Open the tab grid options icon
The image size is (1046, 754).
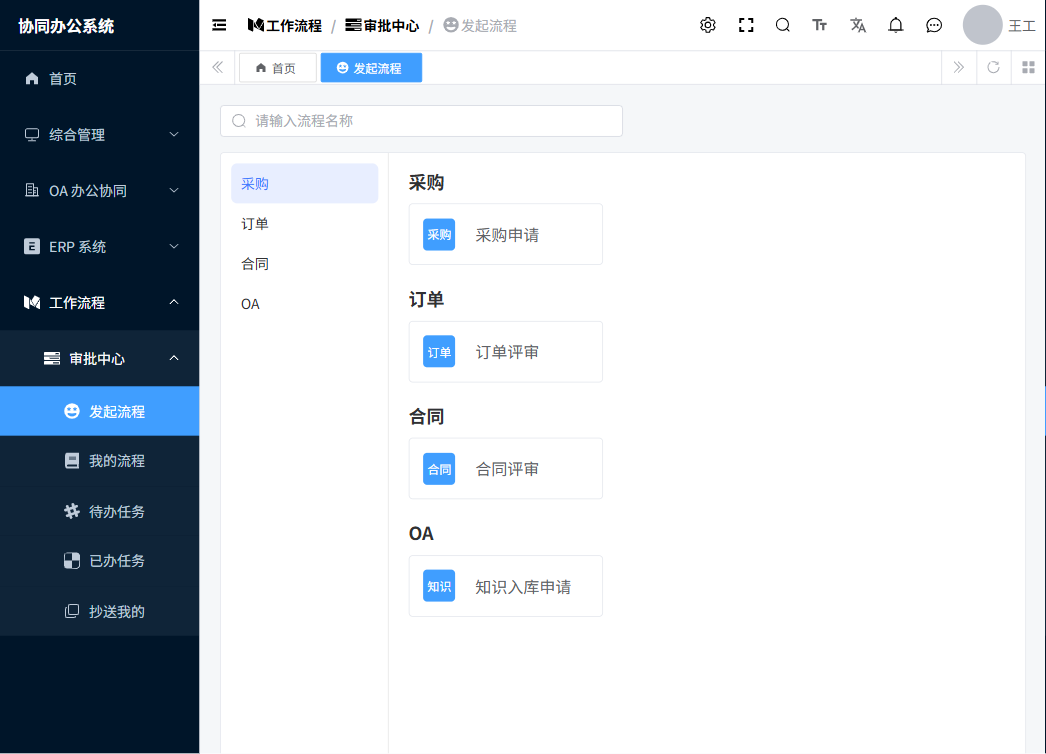(x=1029, y=67)
